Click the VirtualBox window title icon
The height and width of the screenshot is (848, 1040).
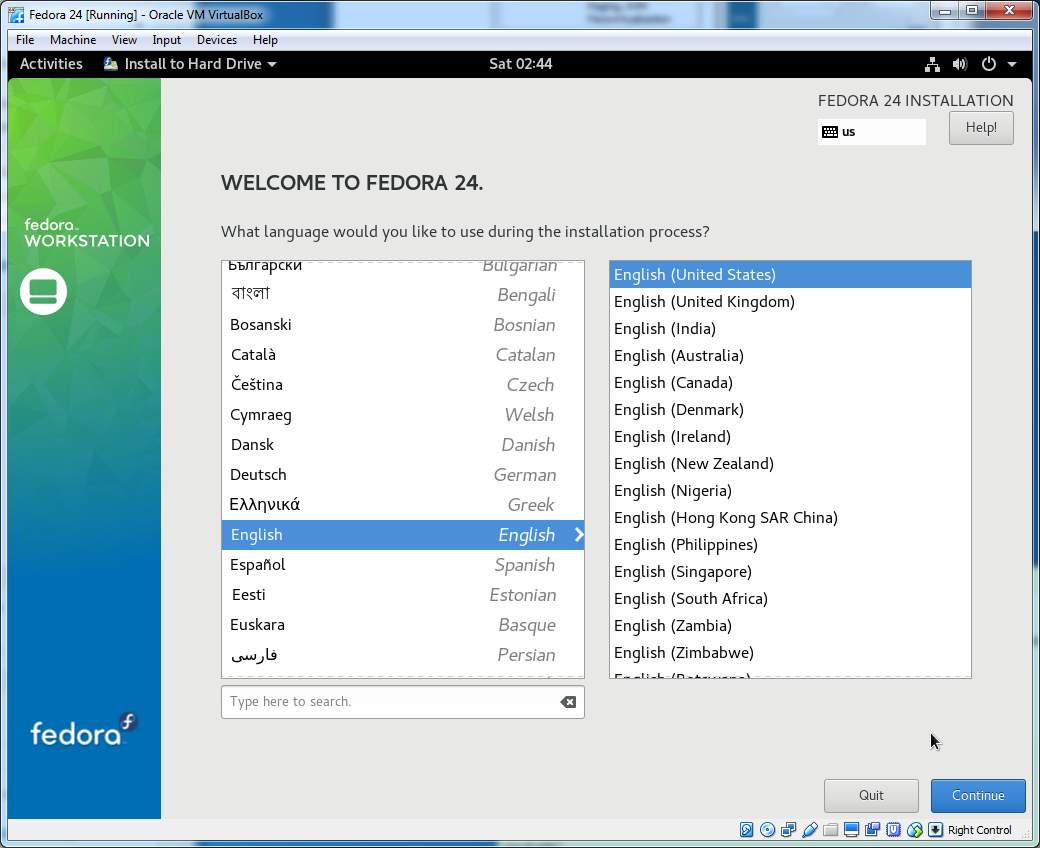(17, 15)
